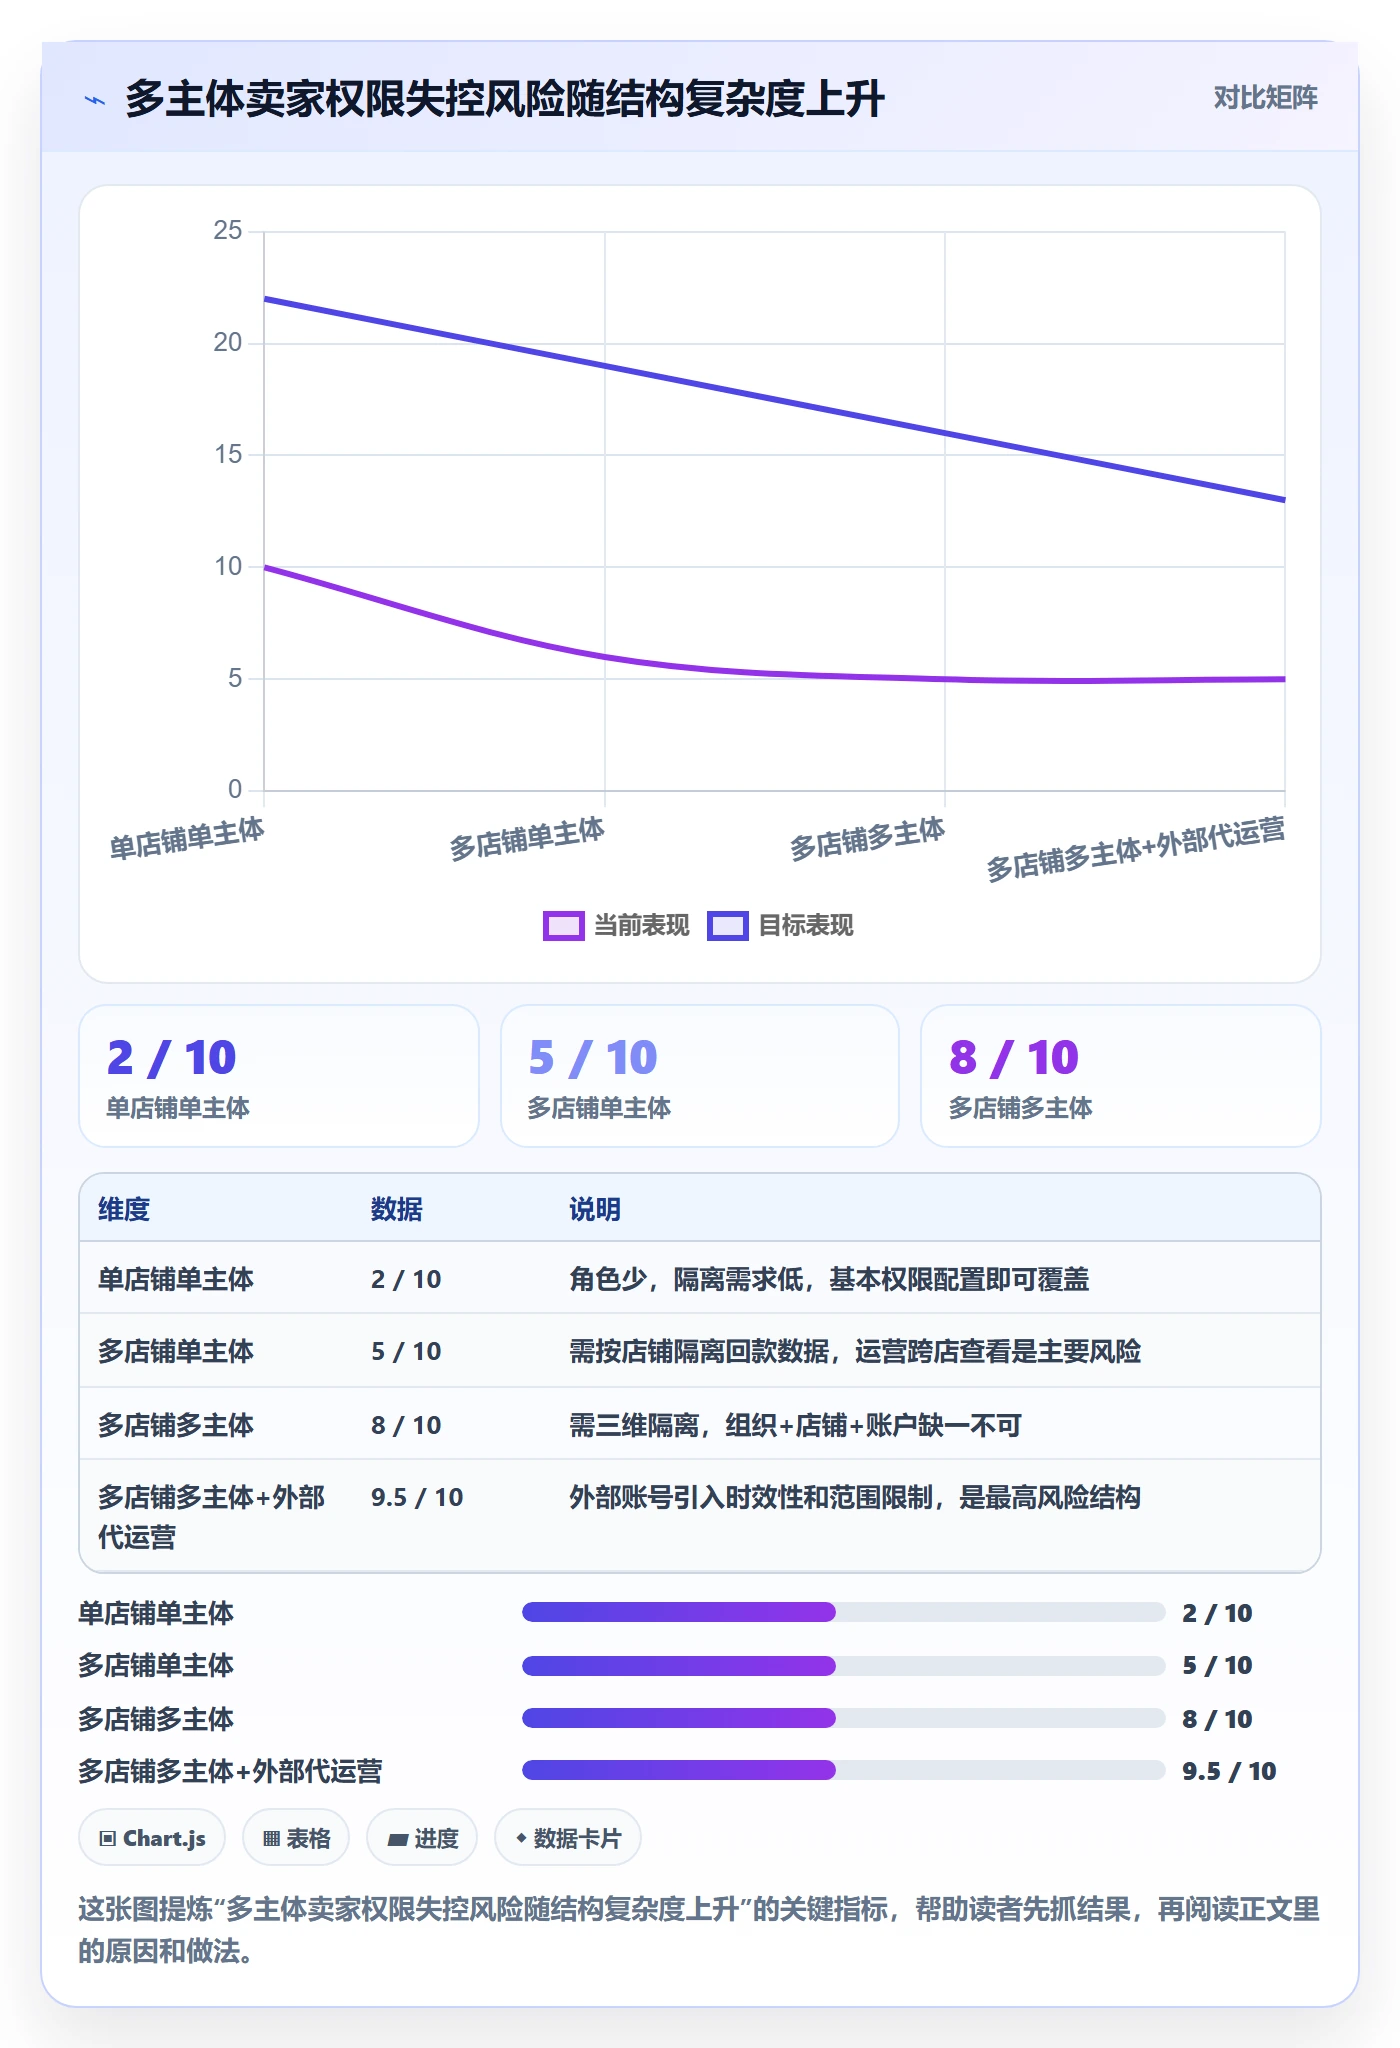Click the 单店铺单主体 label on the chart x-axis

tap(187, 838)
